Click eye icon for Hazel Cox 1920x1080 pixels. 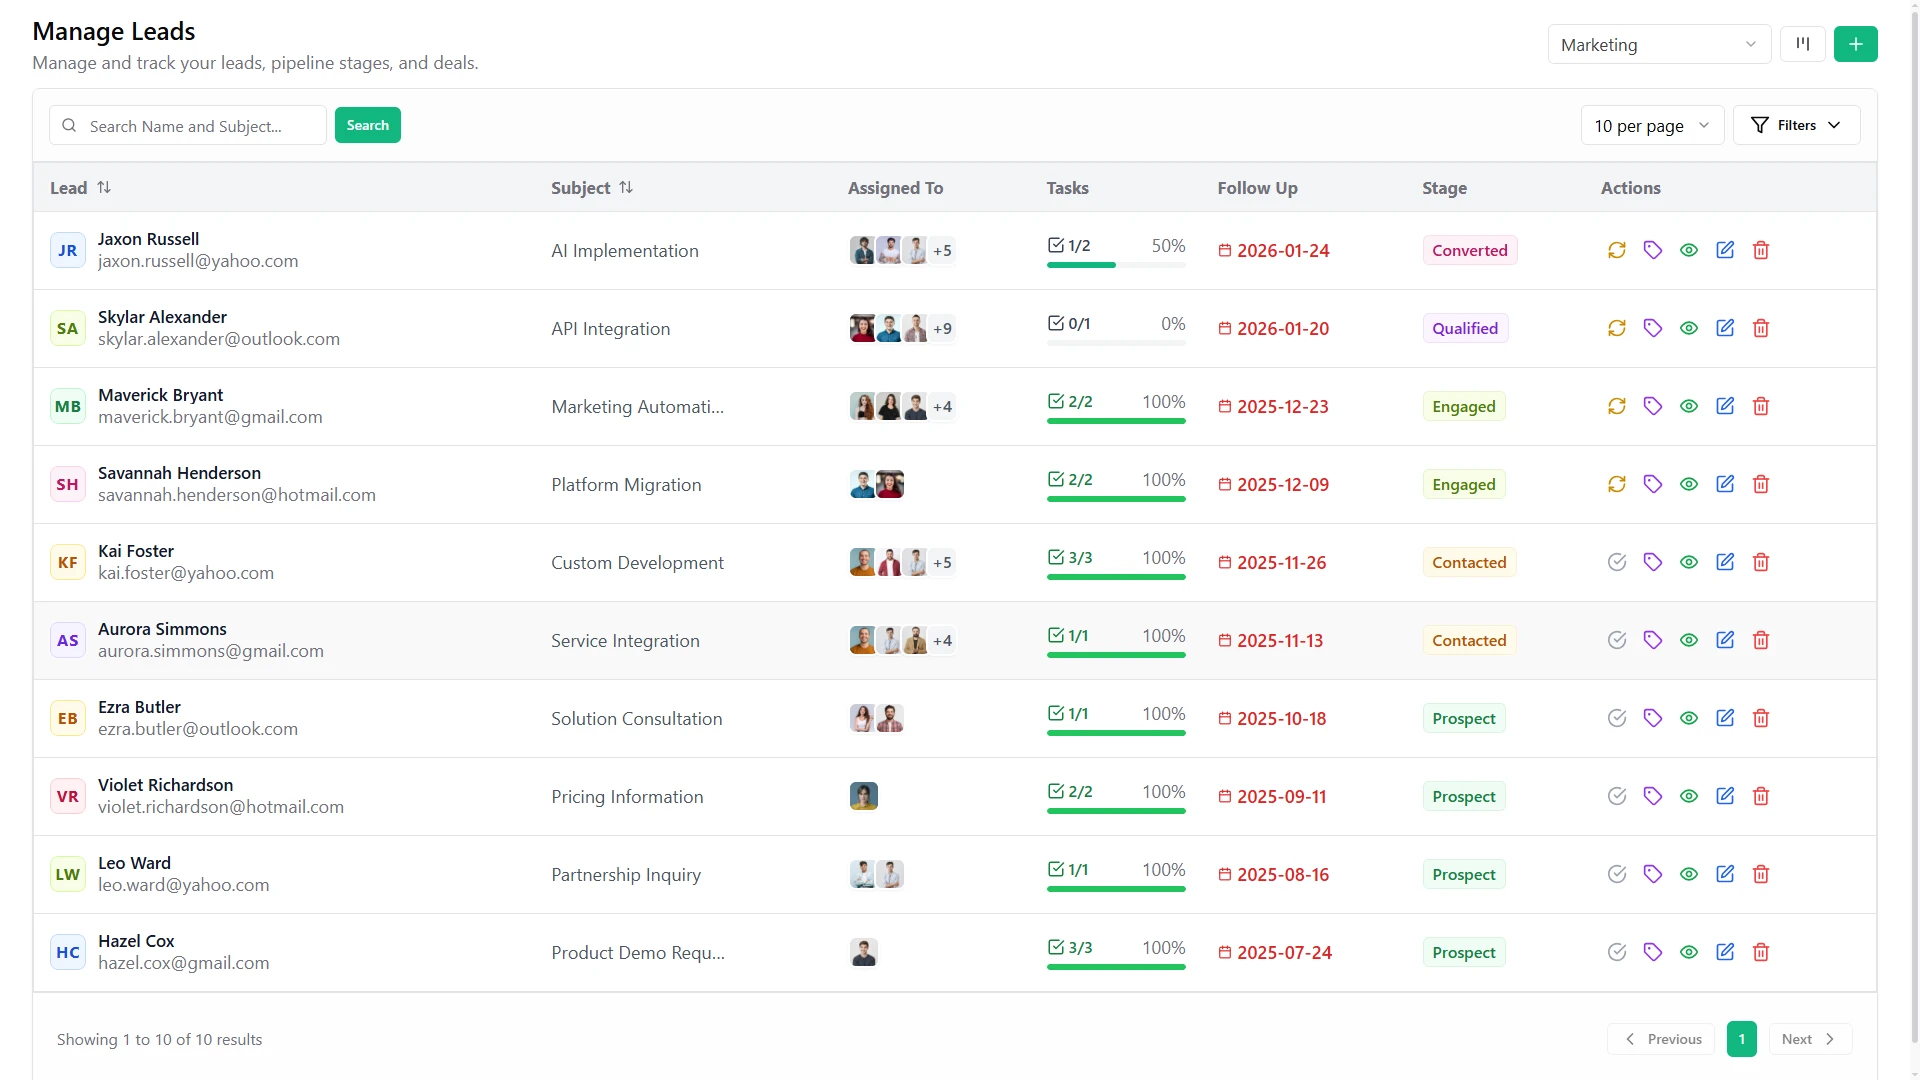click(1689, 952)
